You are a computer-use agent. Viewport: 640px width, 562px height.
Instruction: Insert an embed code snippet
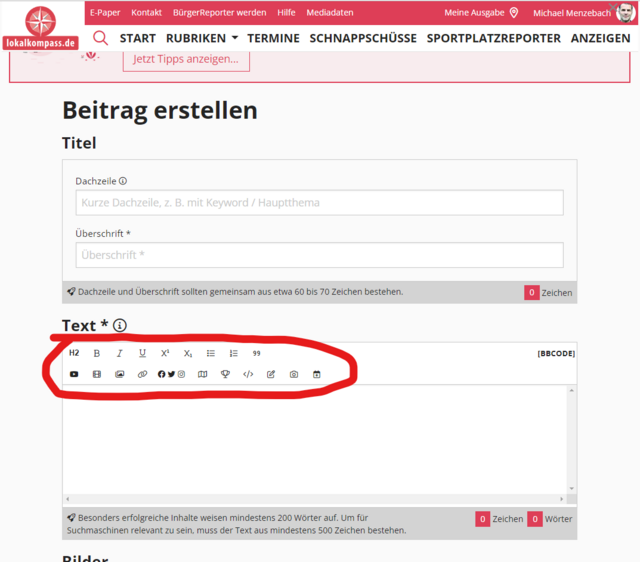pyautogui.click(x=248, y=374)
